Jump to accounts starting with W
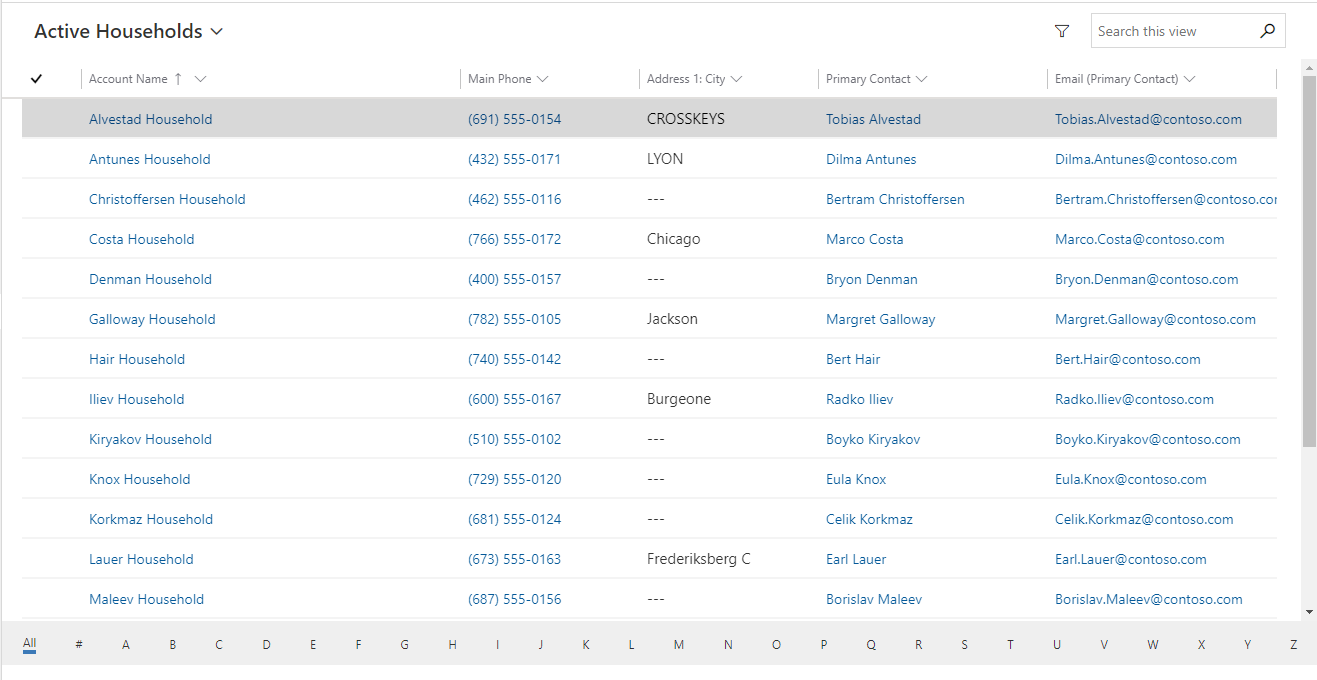This screenshot has height=680, width=1317. coord(1153,645)
